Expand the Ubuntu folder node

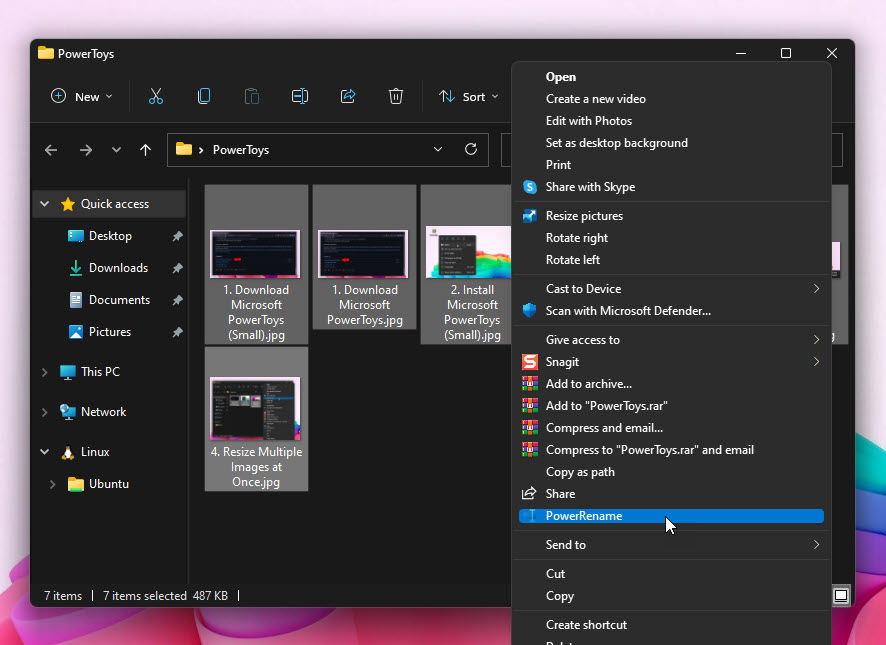point(53,484)
